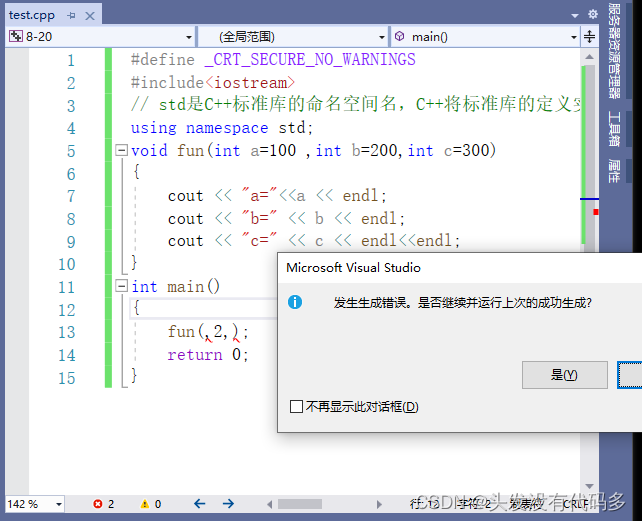Viewport: 642px width, 521px height.
Task: Click the #include<iostream> line
Action: (212, 83)
